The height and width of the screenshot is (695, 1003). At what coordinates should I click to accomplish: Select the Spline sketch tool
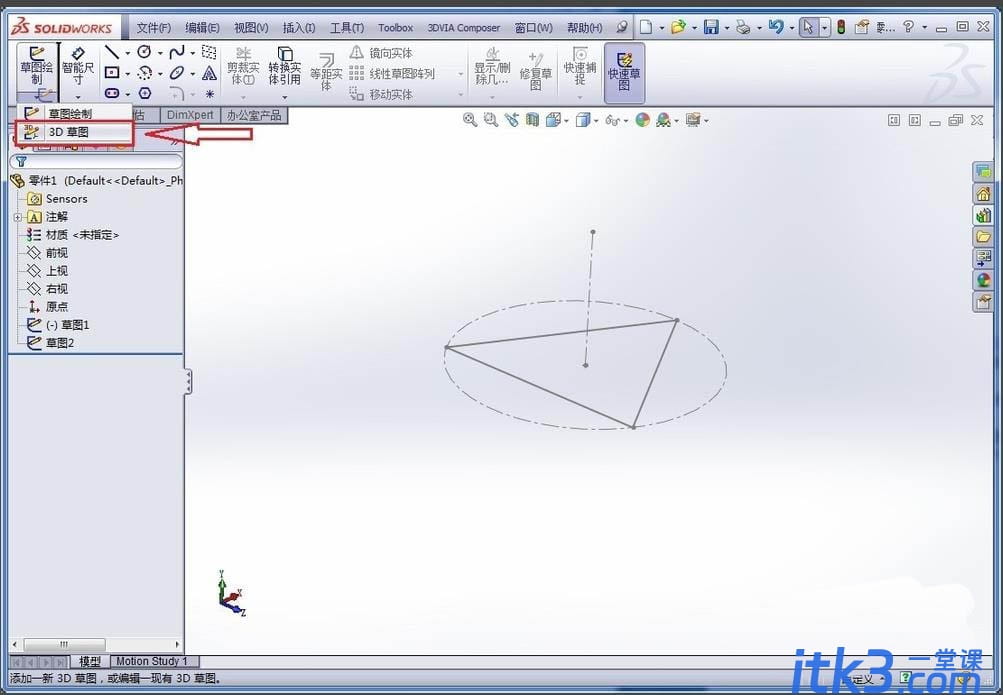tap(177, 52)
